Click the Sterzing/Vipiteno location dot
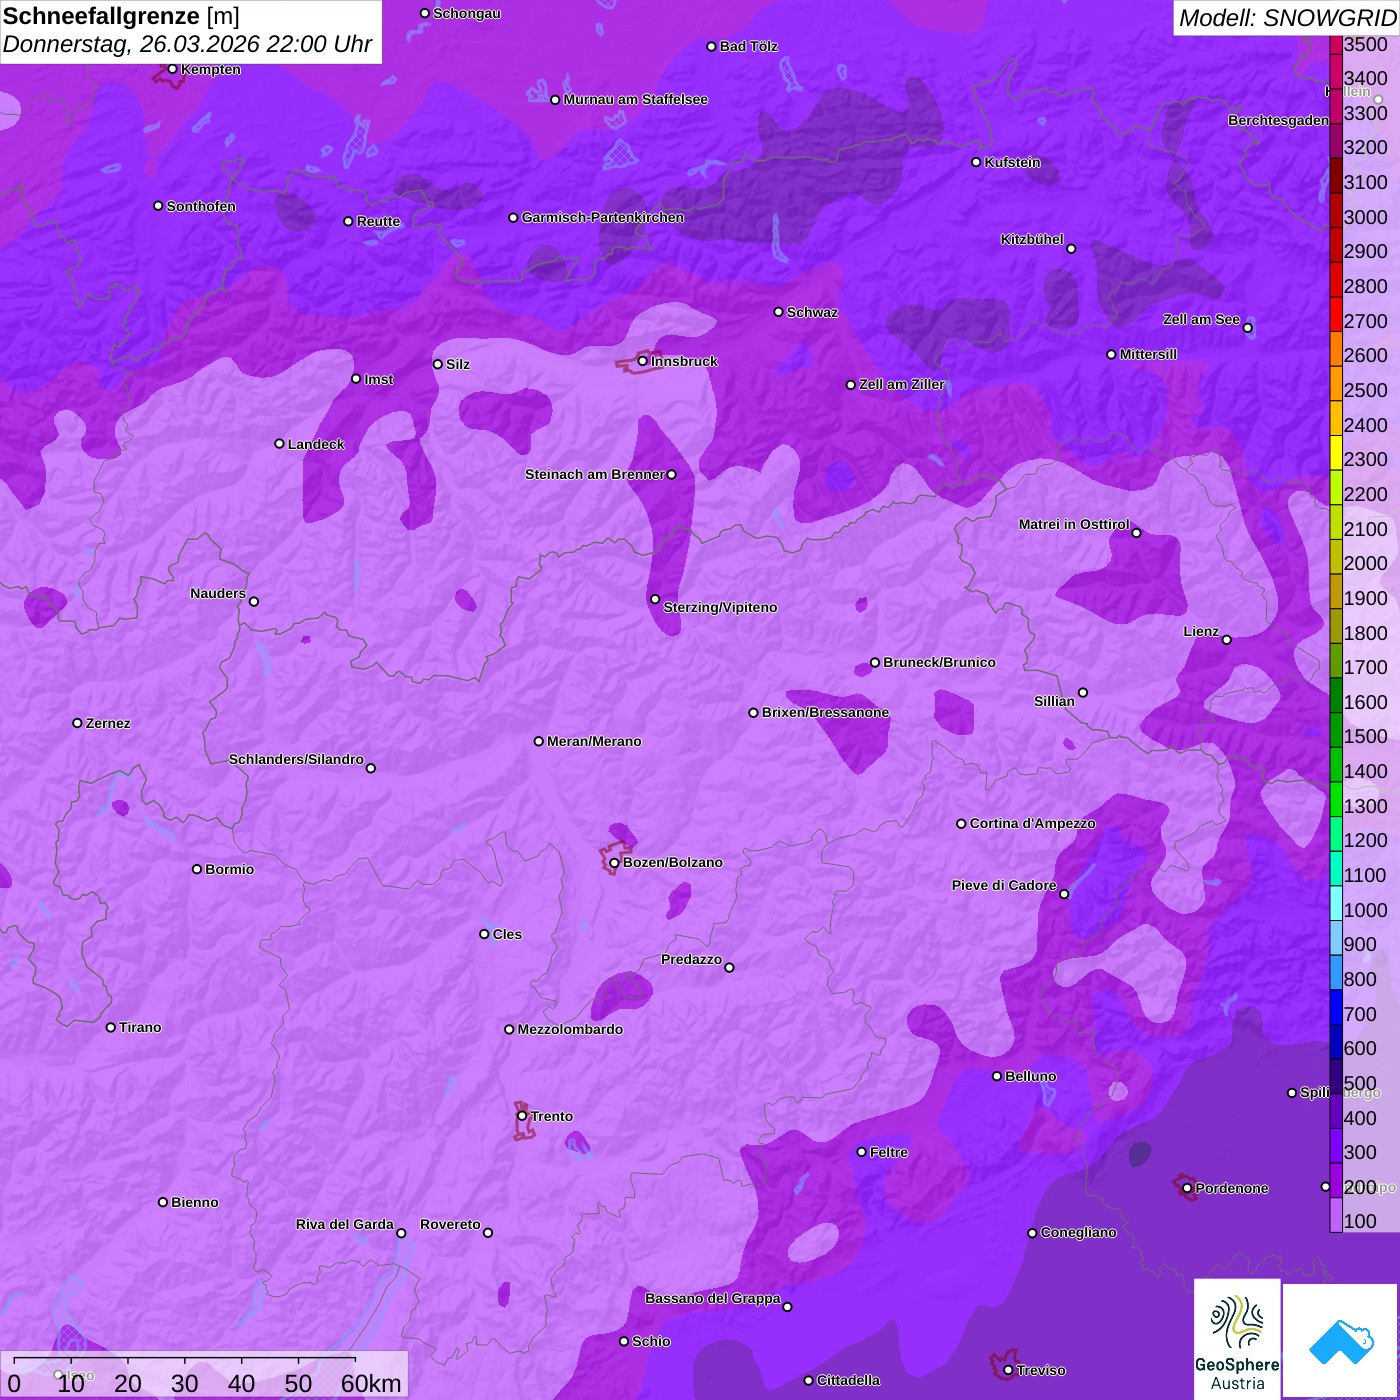The image size is (1400, 1400). coord(655,599)
